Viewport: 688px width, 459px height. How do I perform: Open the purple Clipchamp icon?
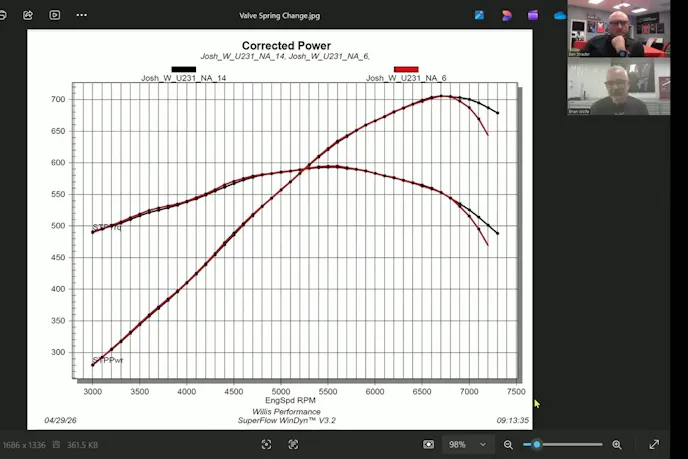(533, 15)
